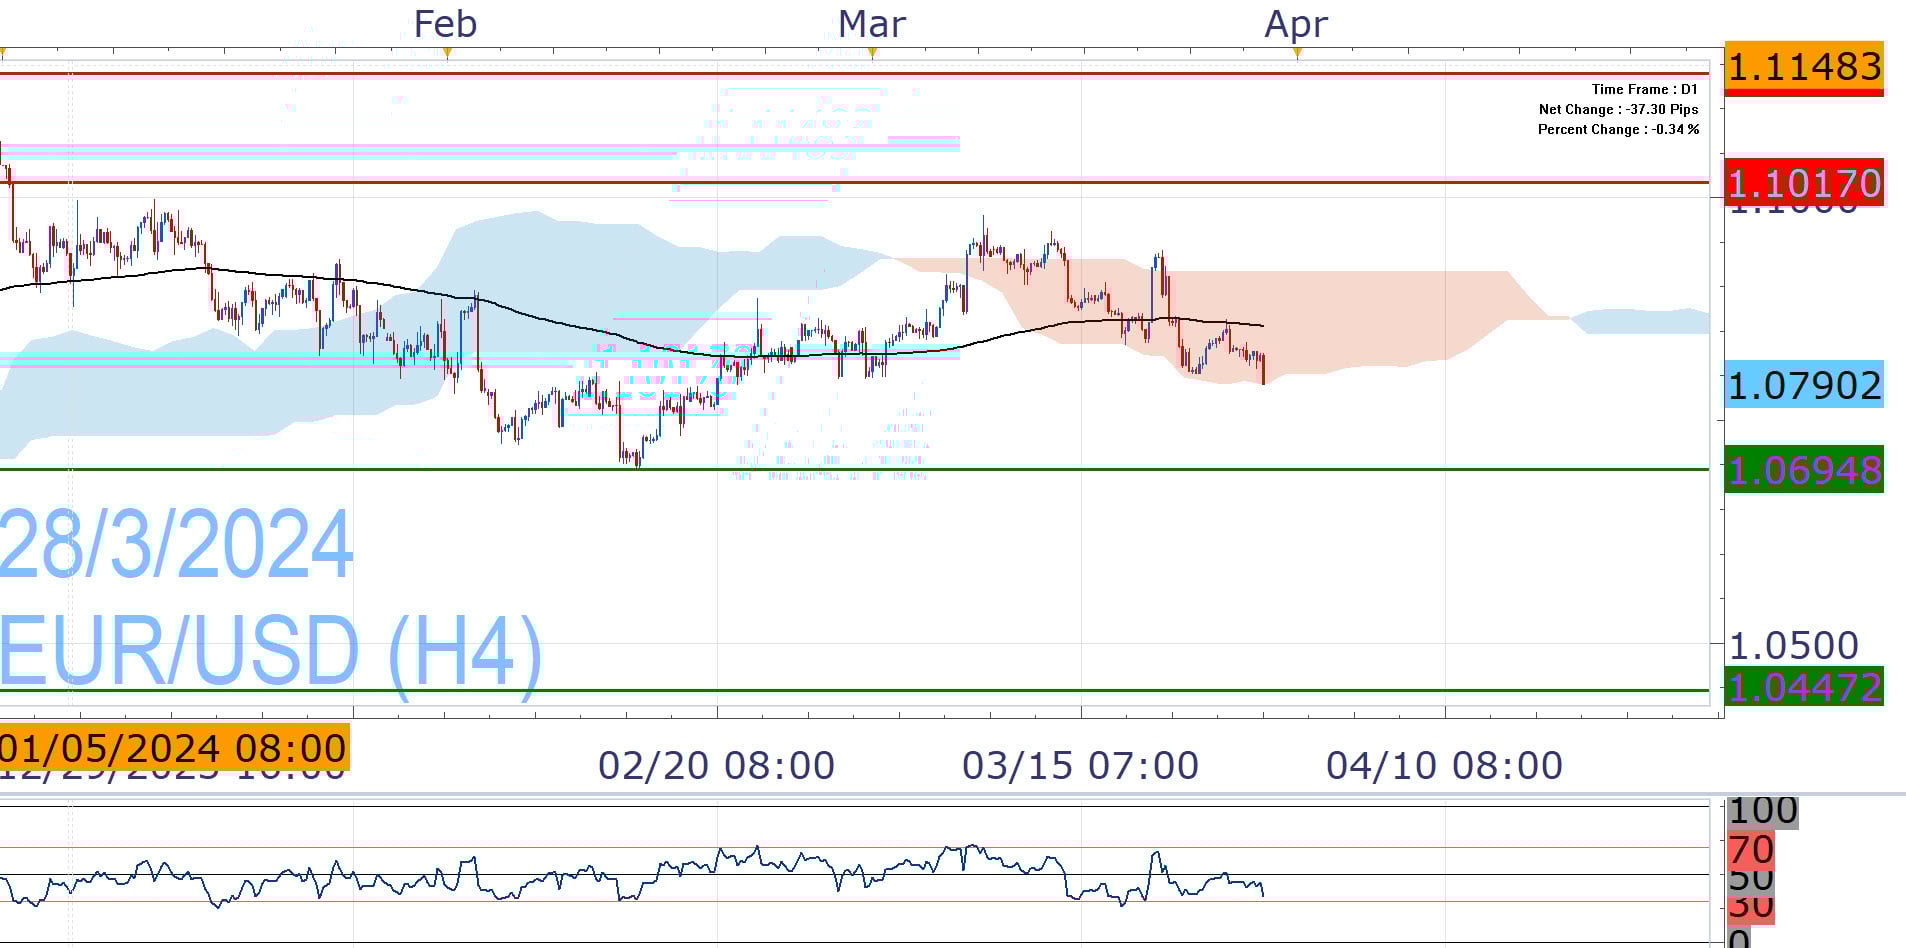Image resolution: width=1906 pixels, height=948 pixels.
Task: Select the 02/20 08:00 time axis label
Action: 716,766
